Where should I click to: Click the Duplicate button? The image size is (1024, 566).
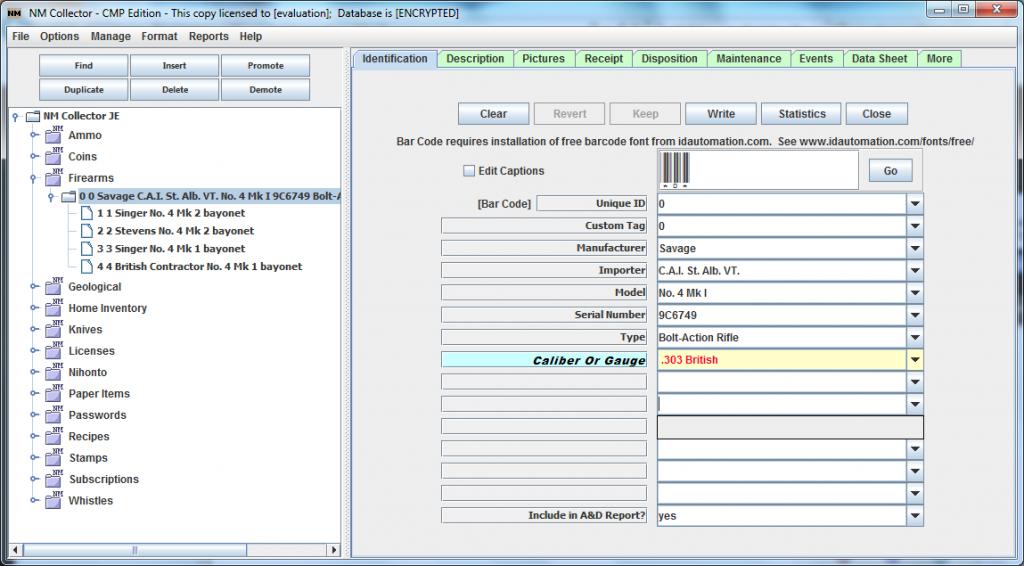84,90
